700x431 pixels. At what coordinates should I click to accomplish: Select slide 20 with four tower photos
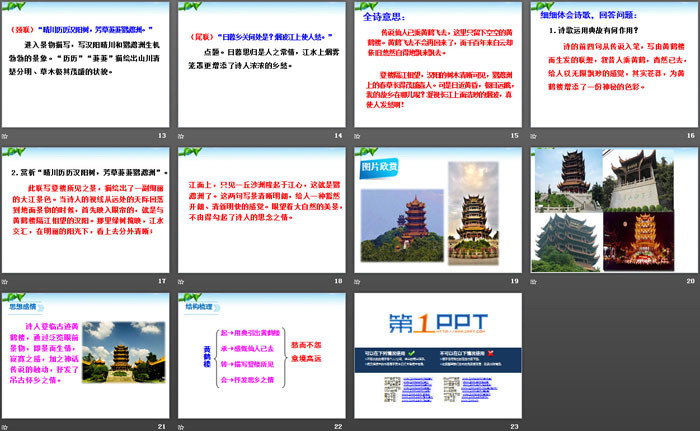tap(615, 211)
